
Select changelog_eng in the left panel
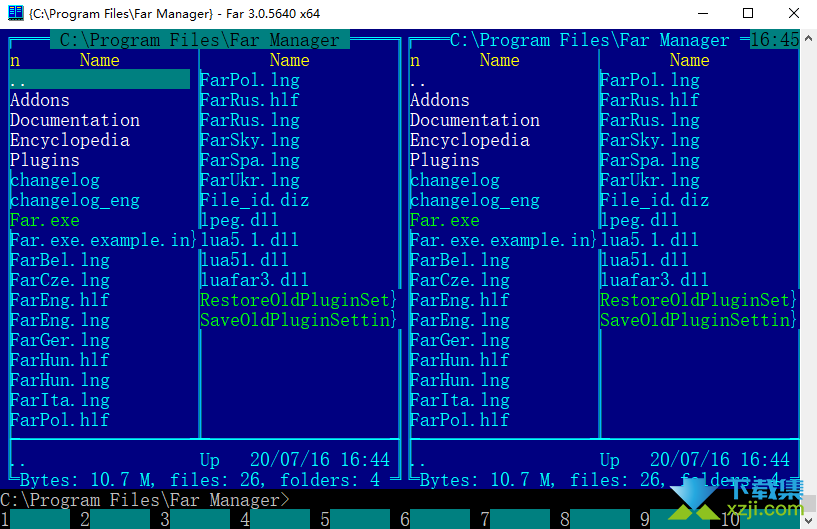(x=75, y=201)
